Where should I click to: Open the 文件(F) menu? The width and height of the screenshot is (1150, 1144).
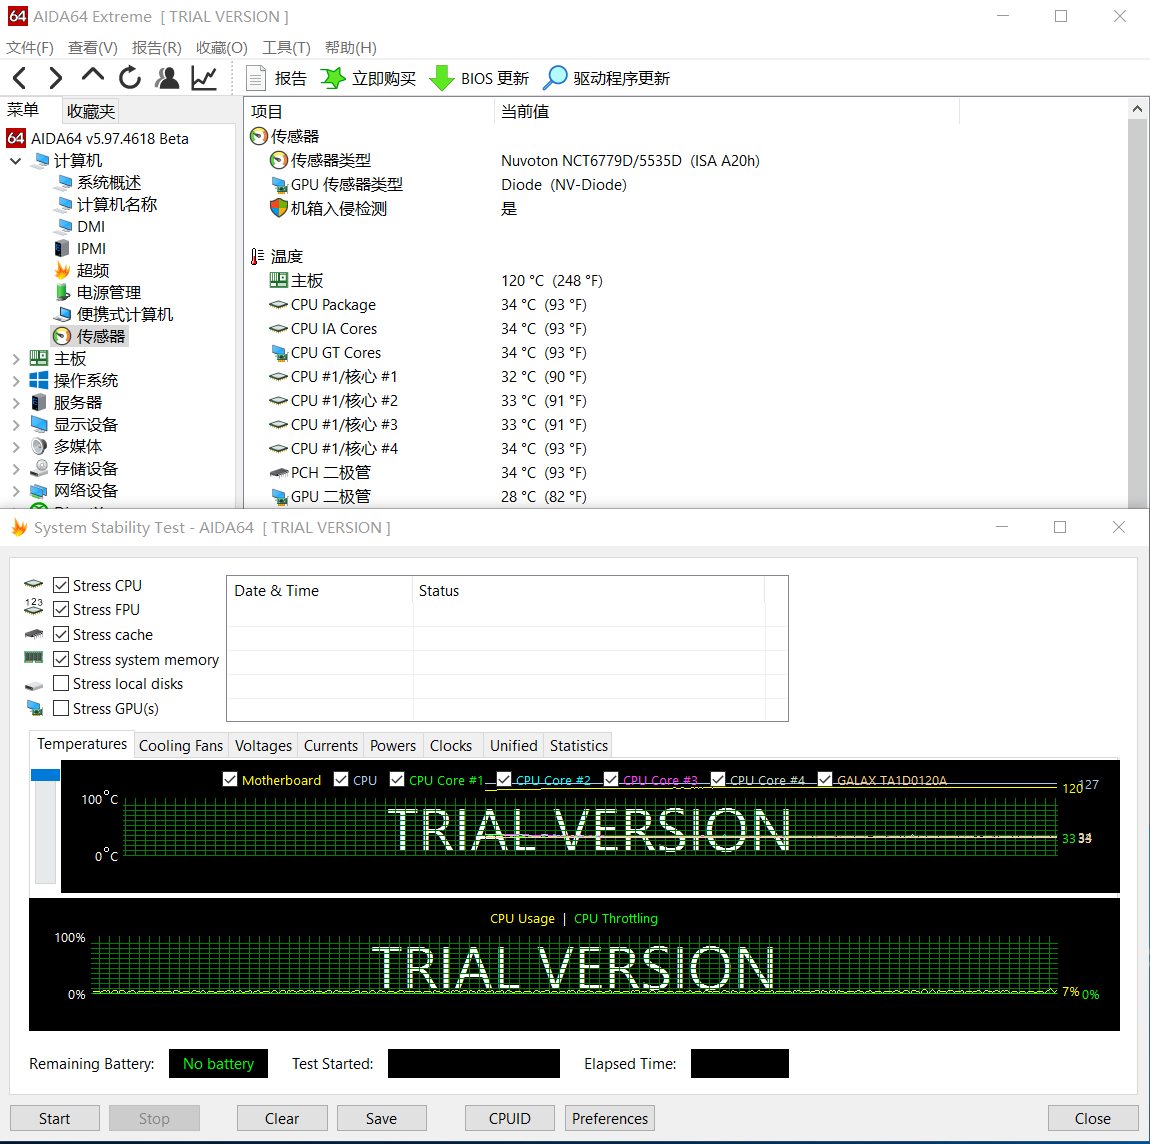(x=30, y=48)
